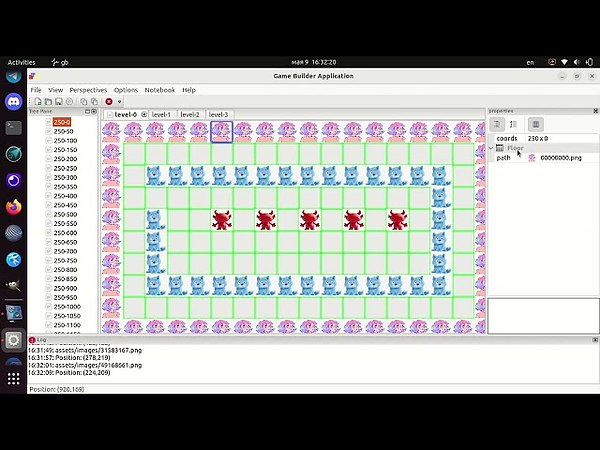Click the Copy toolbar icon
The height and width of the screenshot is (450, 600).
pos(83,102)
